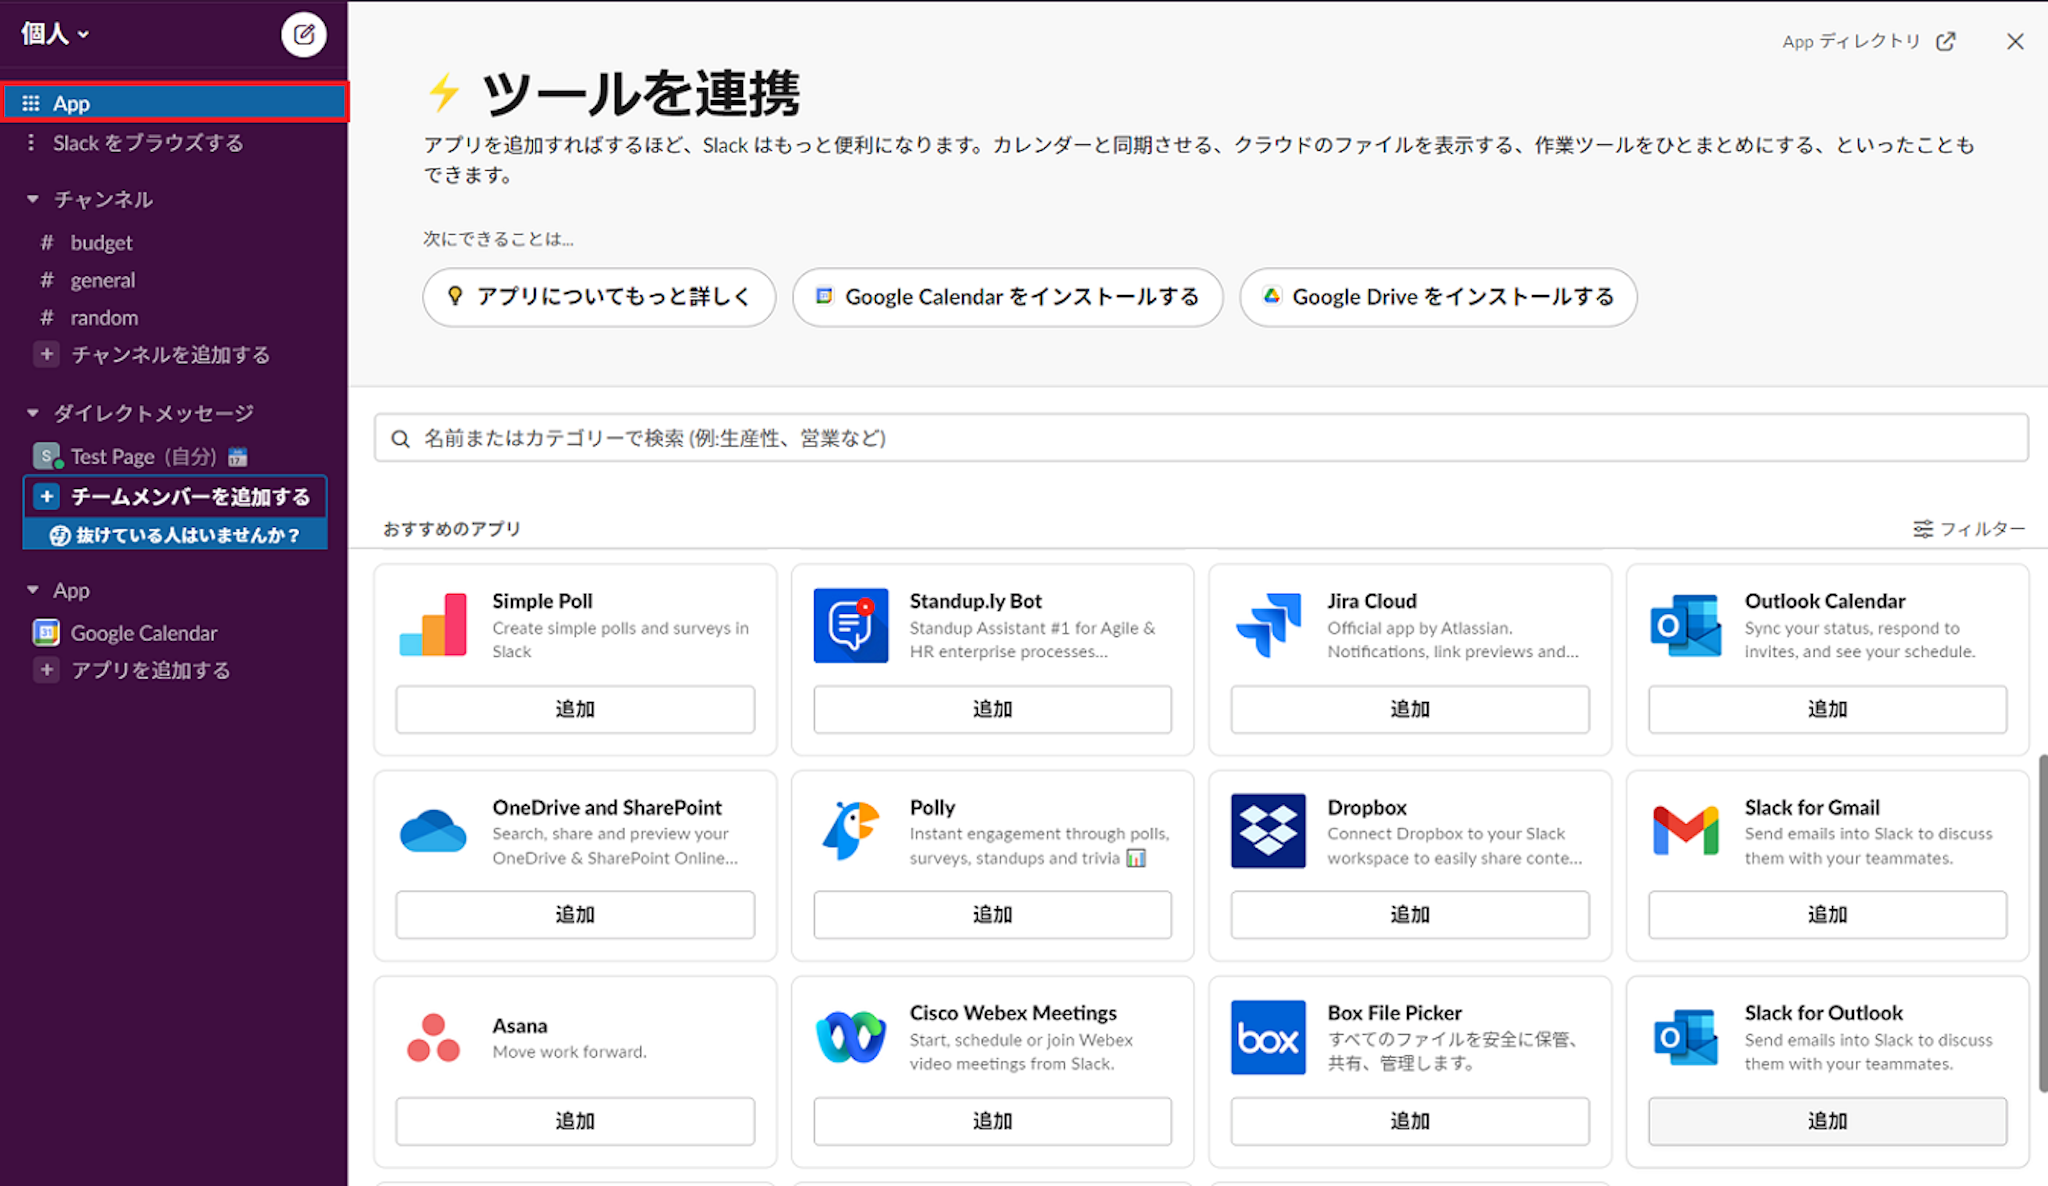Open App Directory external link icon
This screenshot has width=2048, height=1186.
point(1945,41)
